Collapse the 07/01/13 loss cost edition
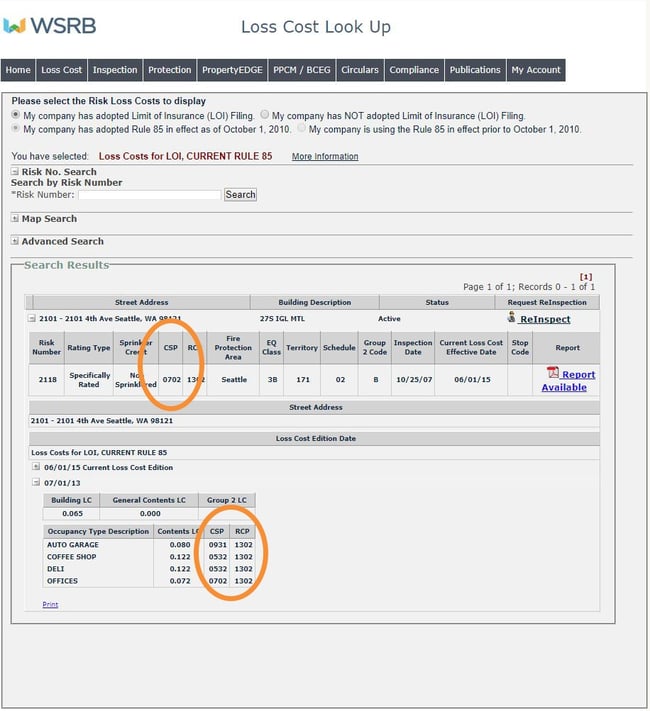The height and width of the screenshot is (711, 650). [36, 482]
